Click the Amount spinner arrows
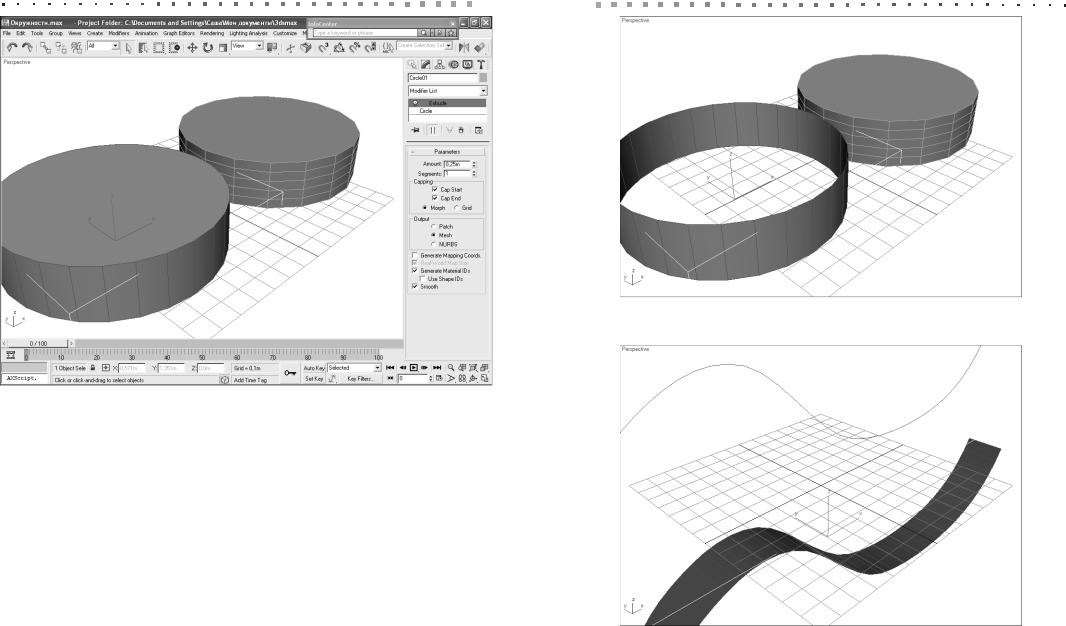 point(474,164)
